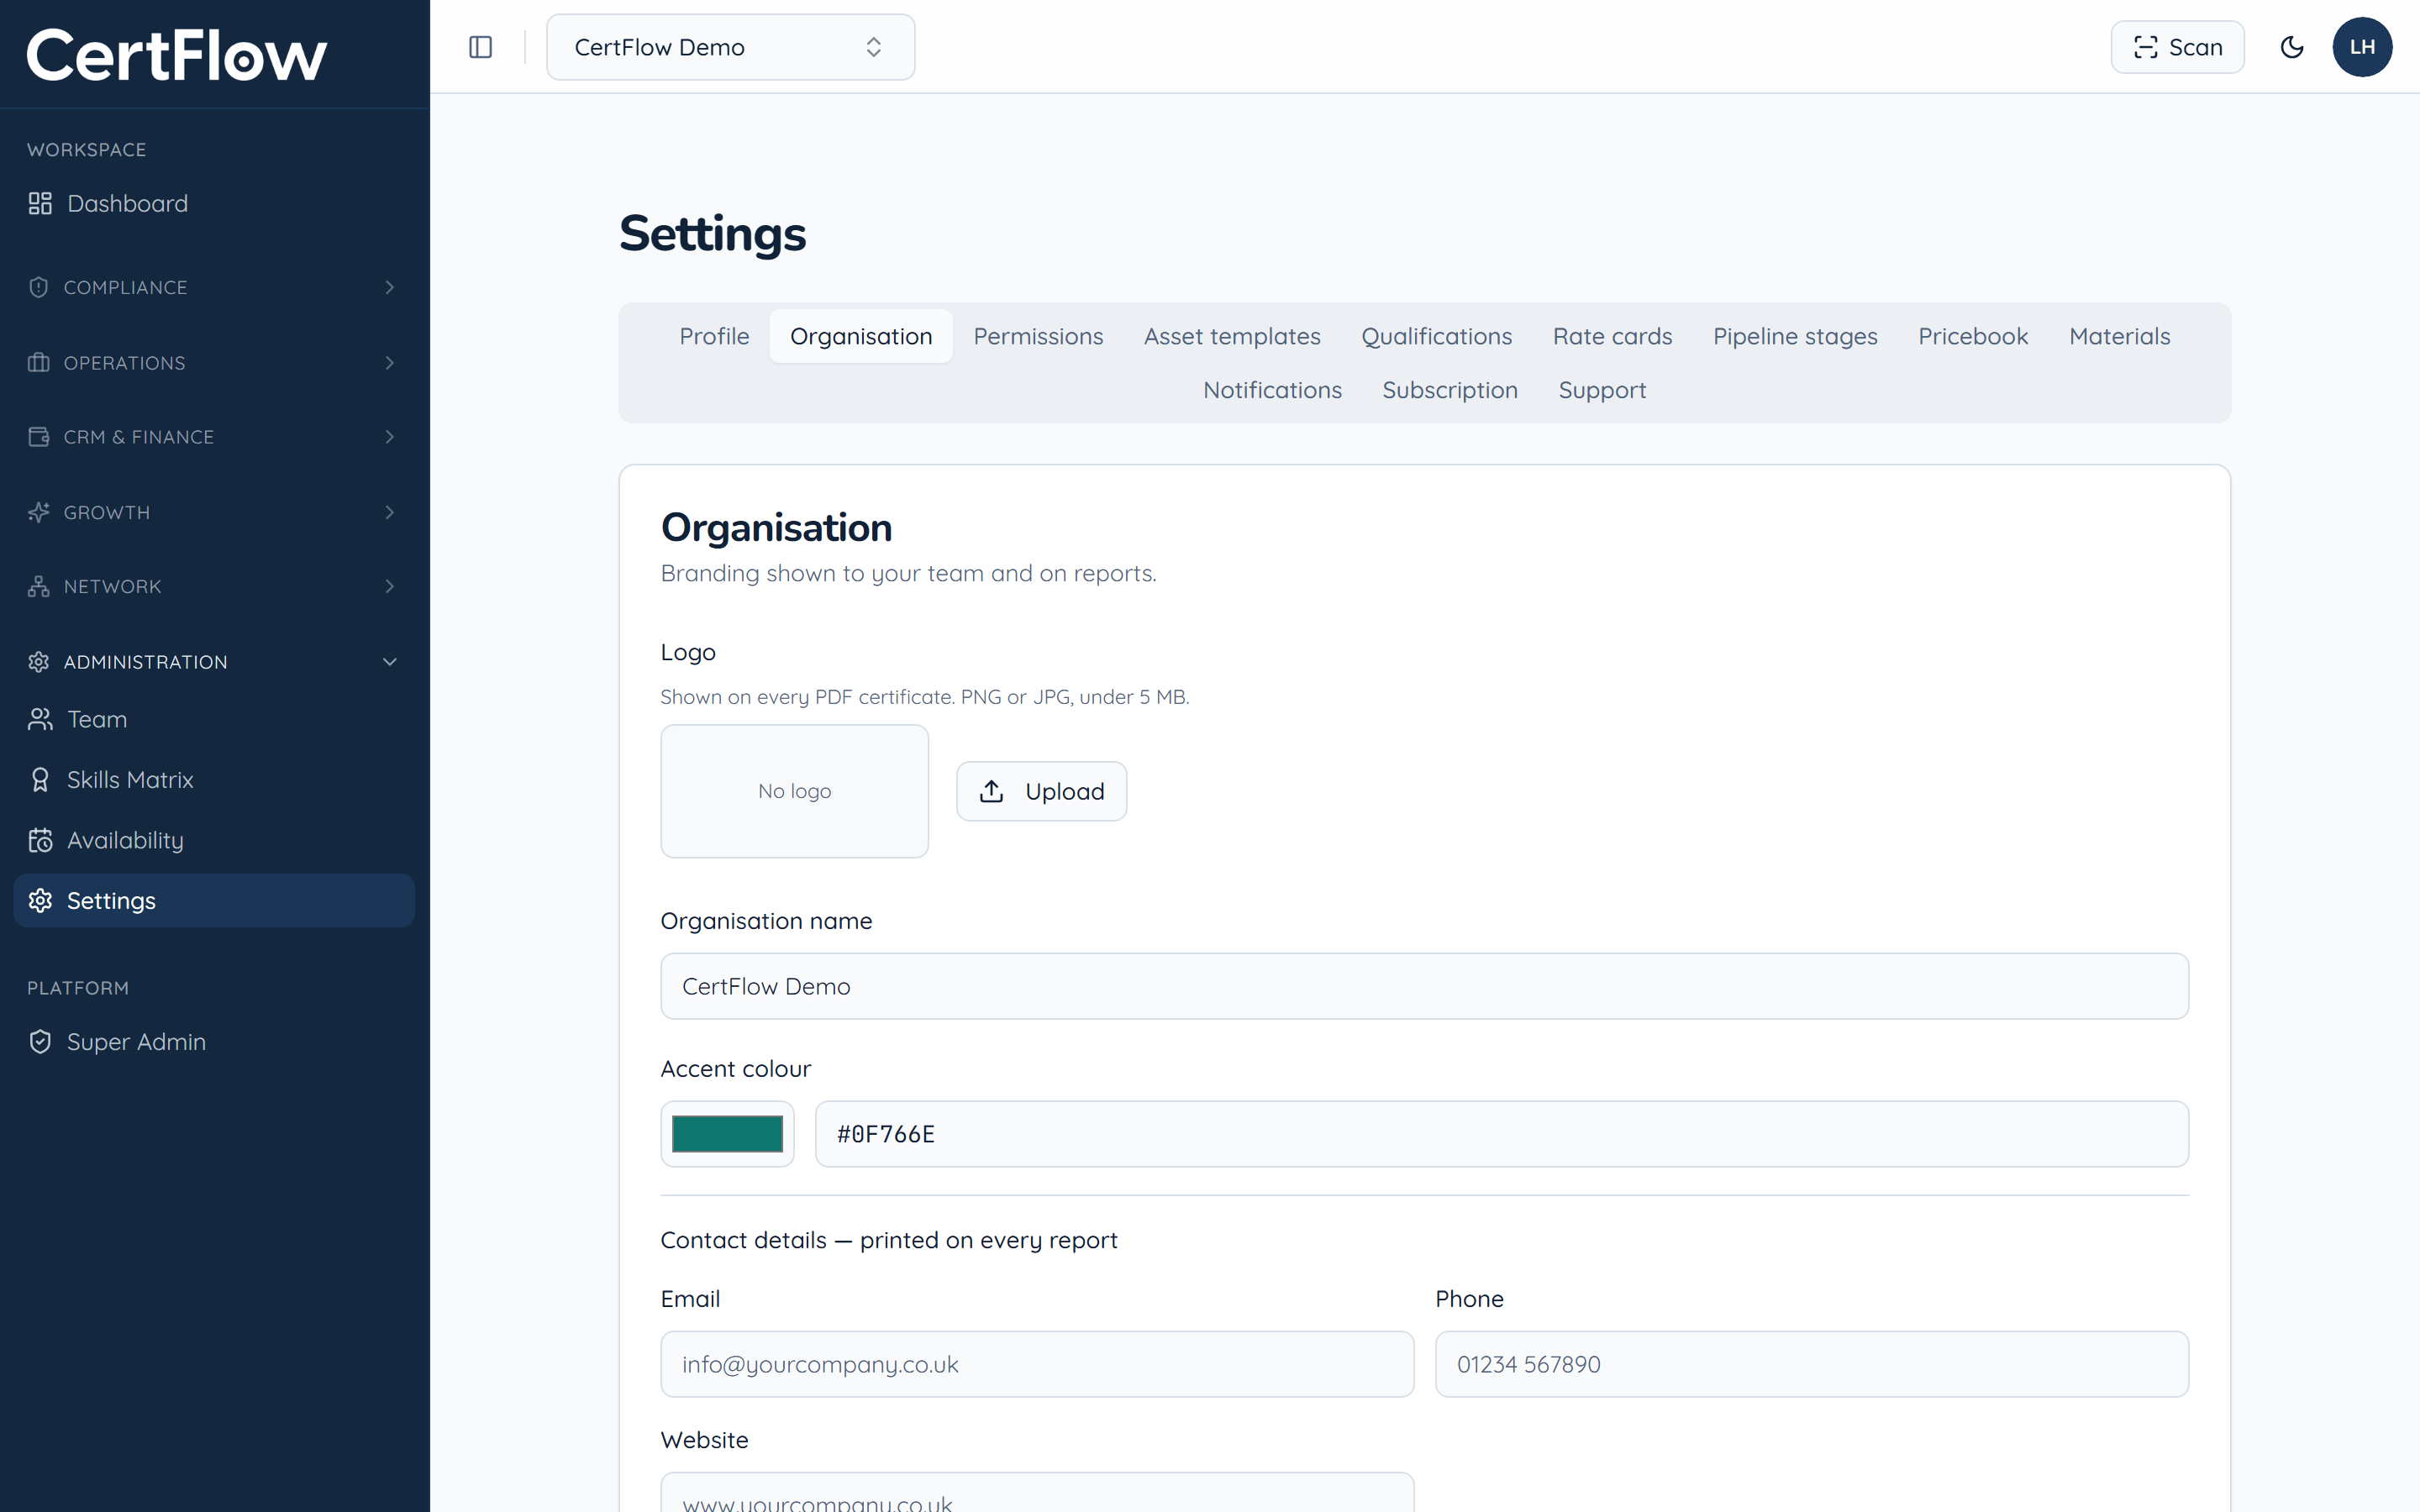Click the Operations briefcase icon

click(x=39, y=363)
